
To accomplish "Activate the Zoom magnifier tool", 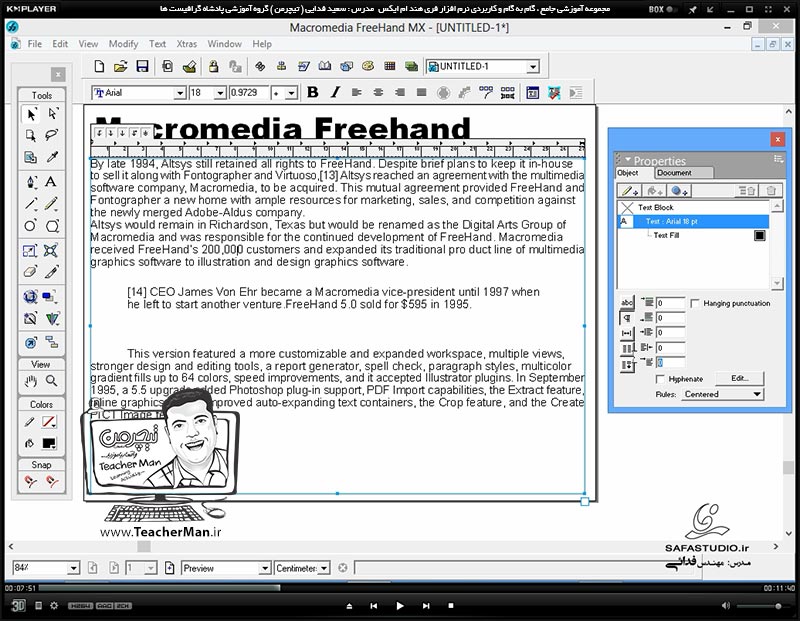I will point(52,381).
